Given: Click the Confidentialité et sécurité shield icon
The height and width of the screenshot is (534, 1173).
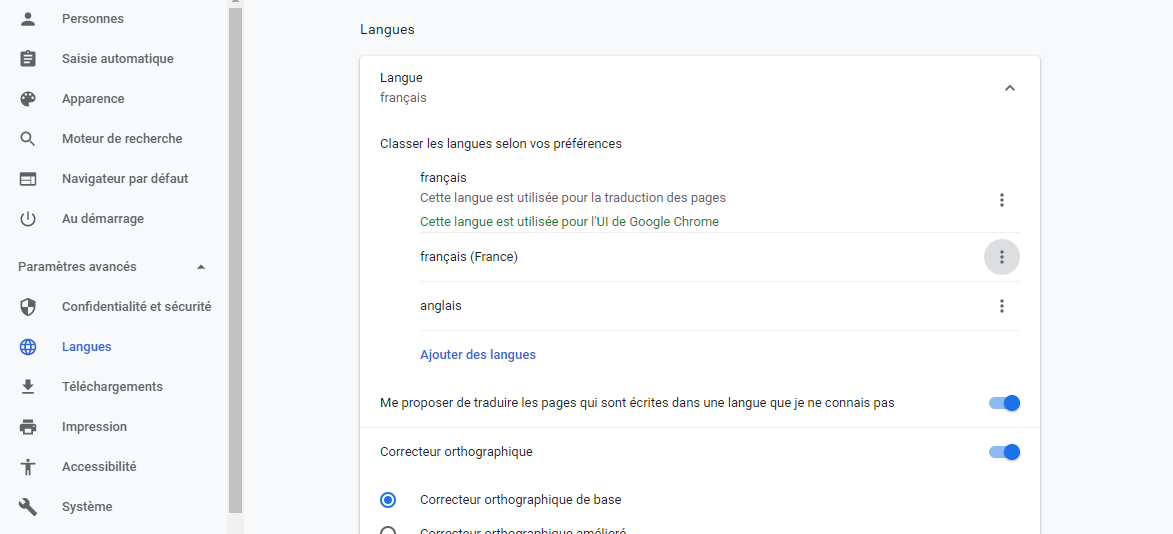Looking at the screenshot, I should point(28,307).
